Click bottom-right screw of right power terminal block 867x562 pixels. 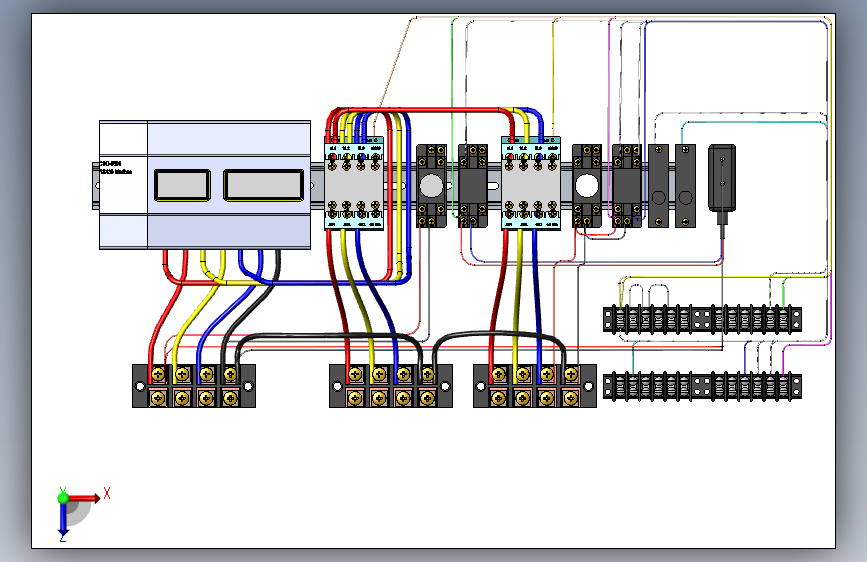[x=571, y=398]
